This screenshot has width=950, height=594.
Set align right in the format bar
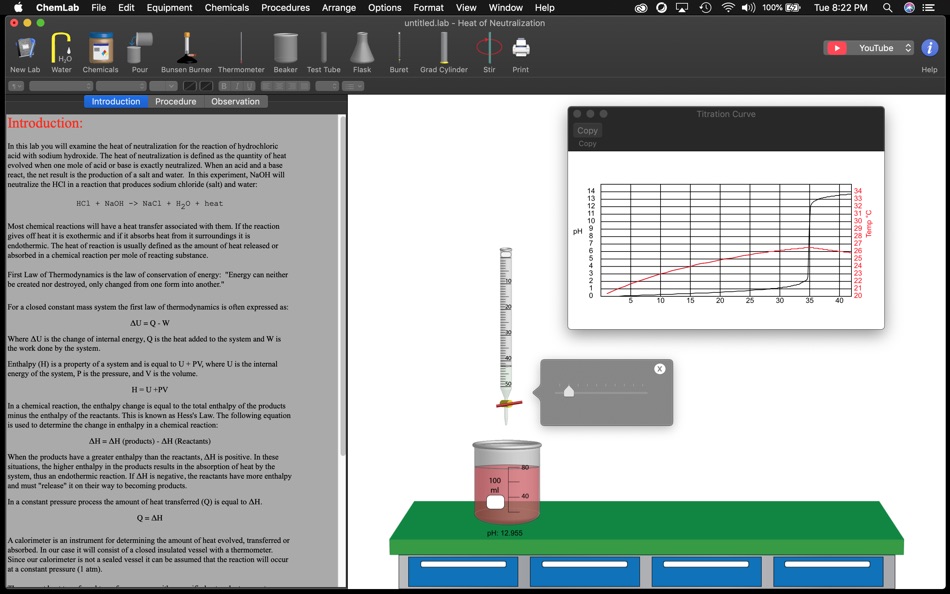click(291, 86)
